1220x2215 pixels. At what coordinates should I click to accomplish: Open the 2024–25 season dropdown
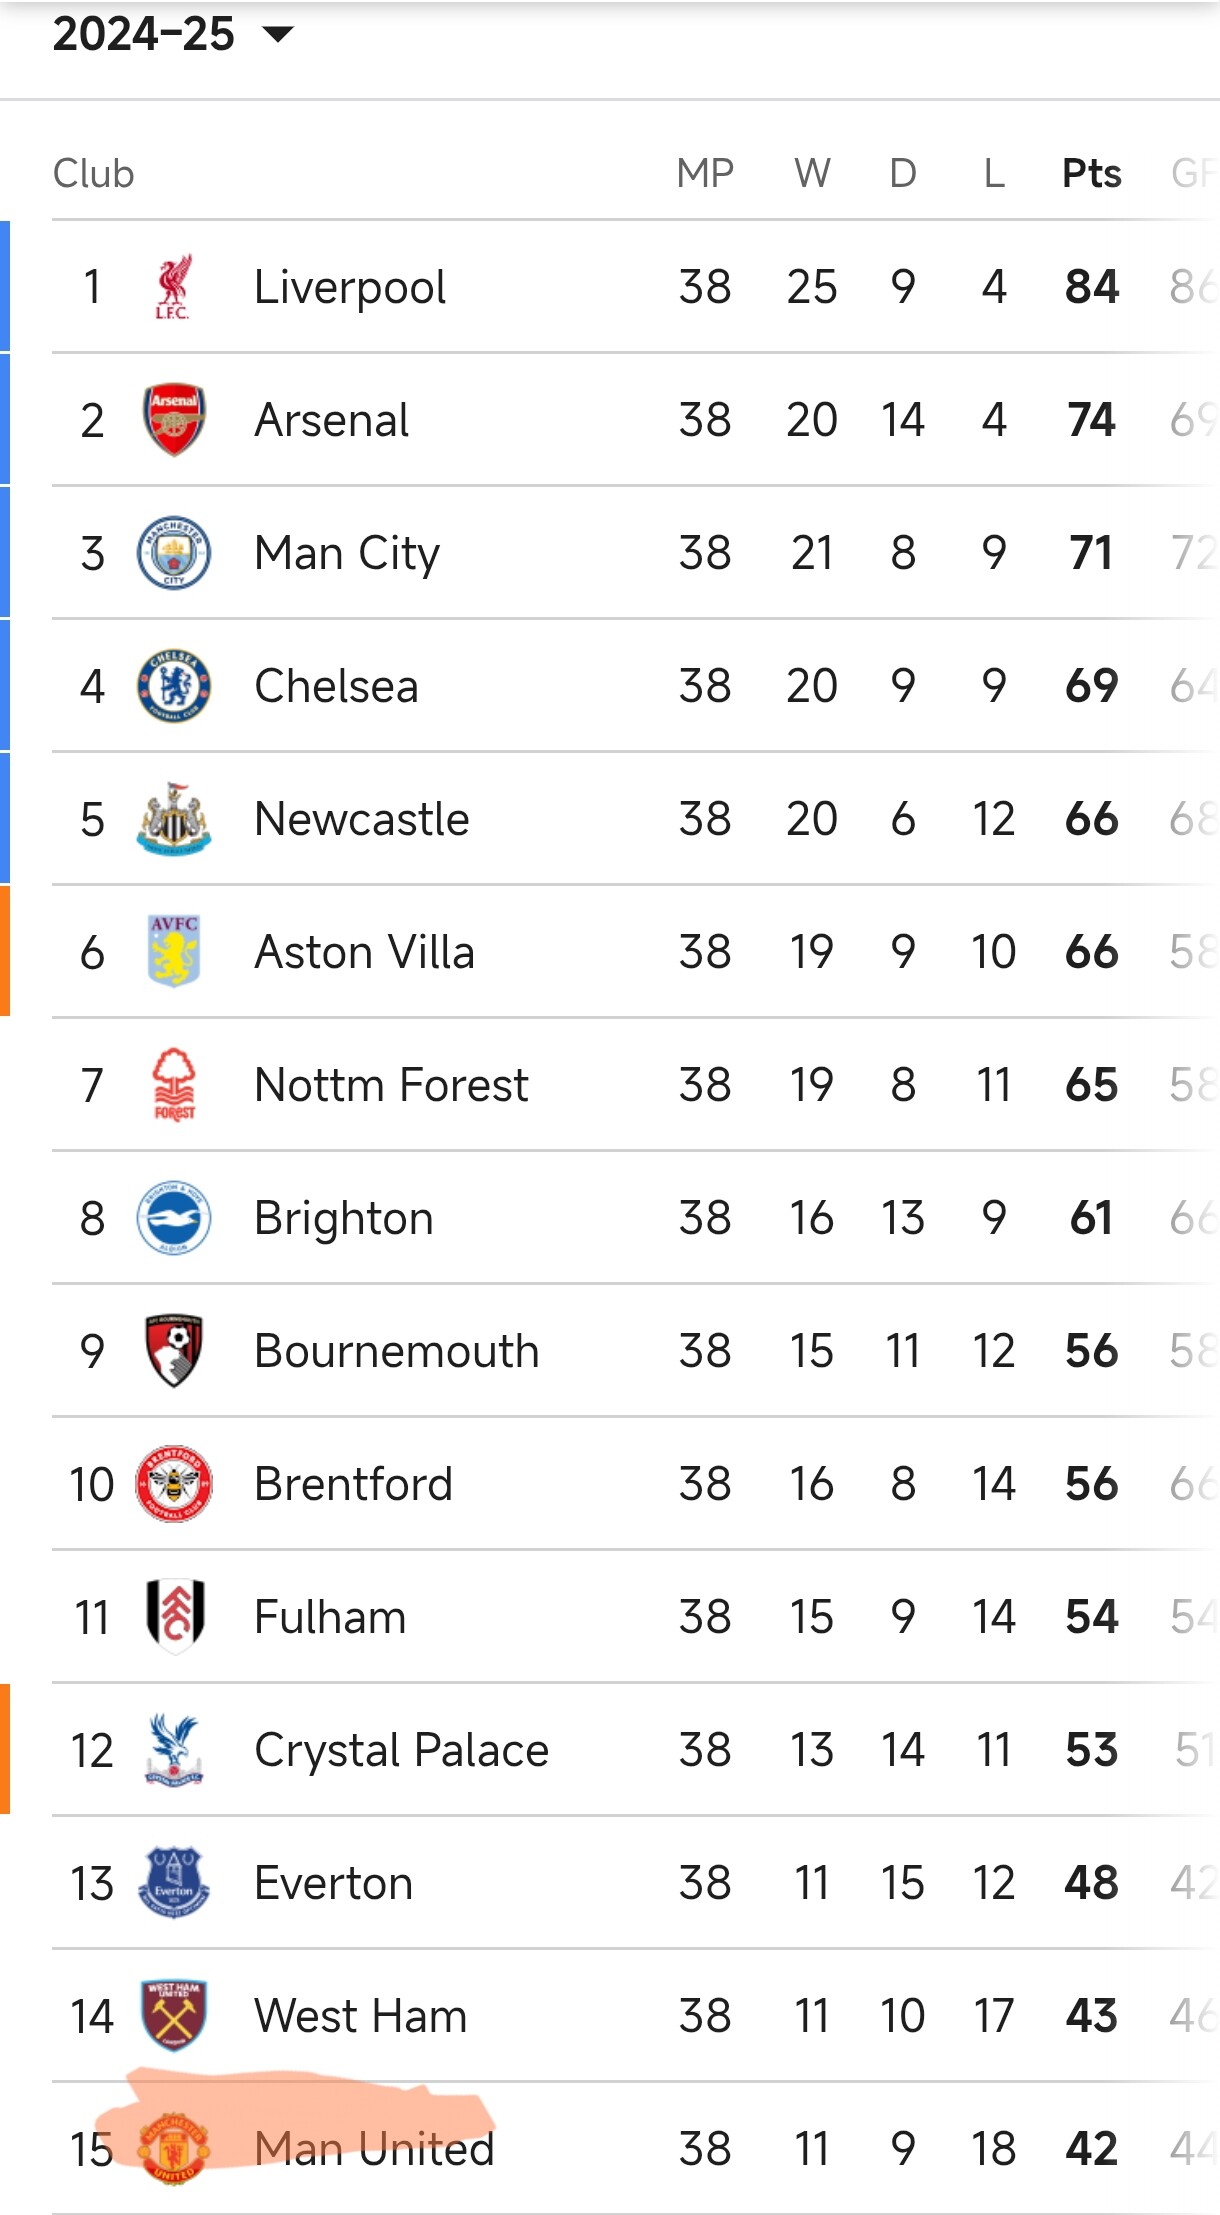click(173, 34)
